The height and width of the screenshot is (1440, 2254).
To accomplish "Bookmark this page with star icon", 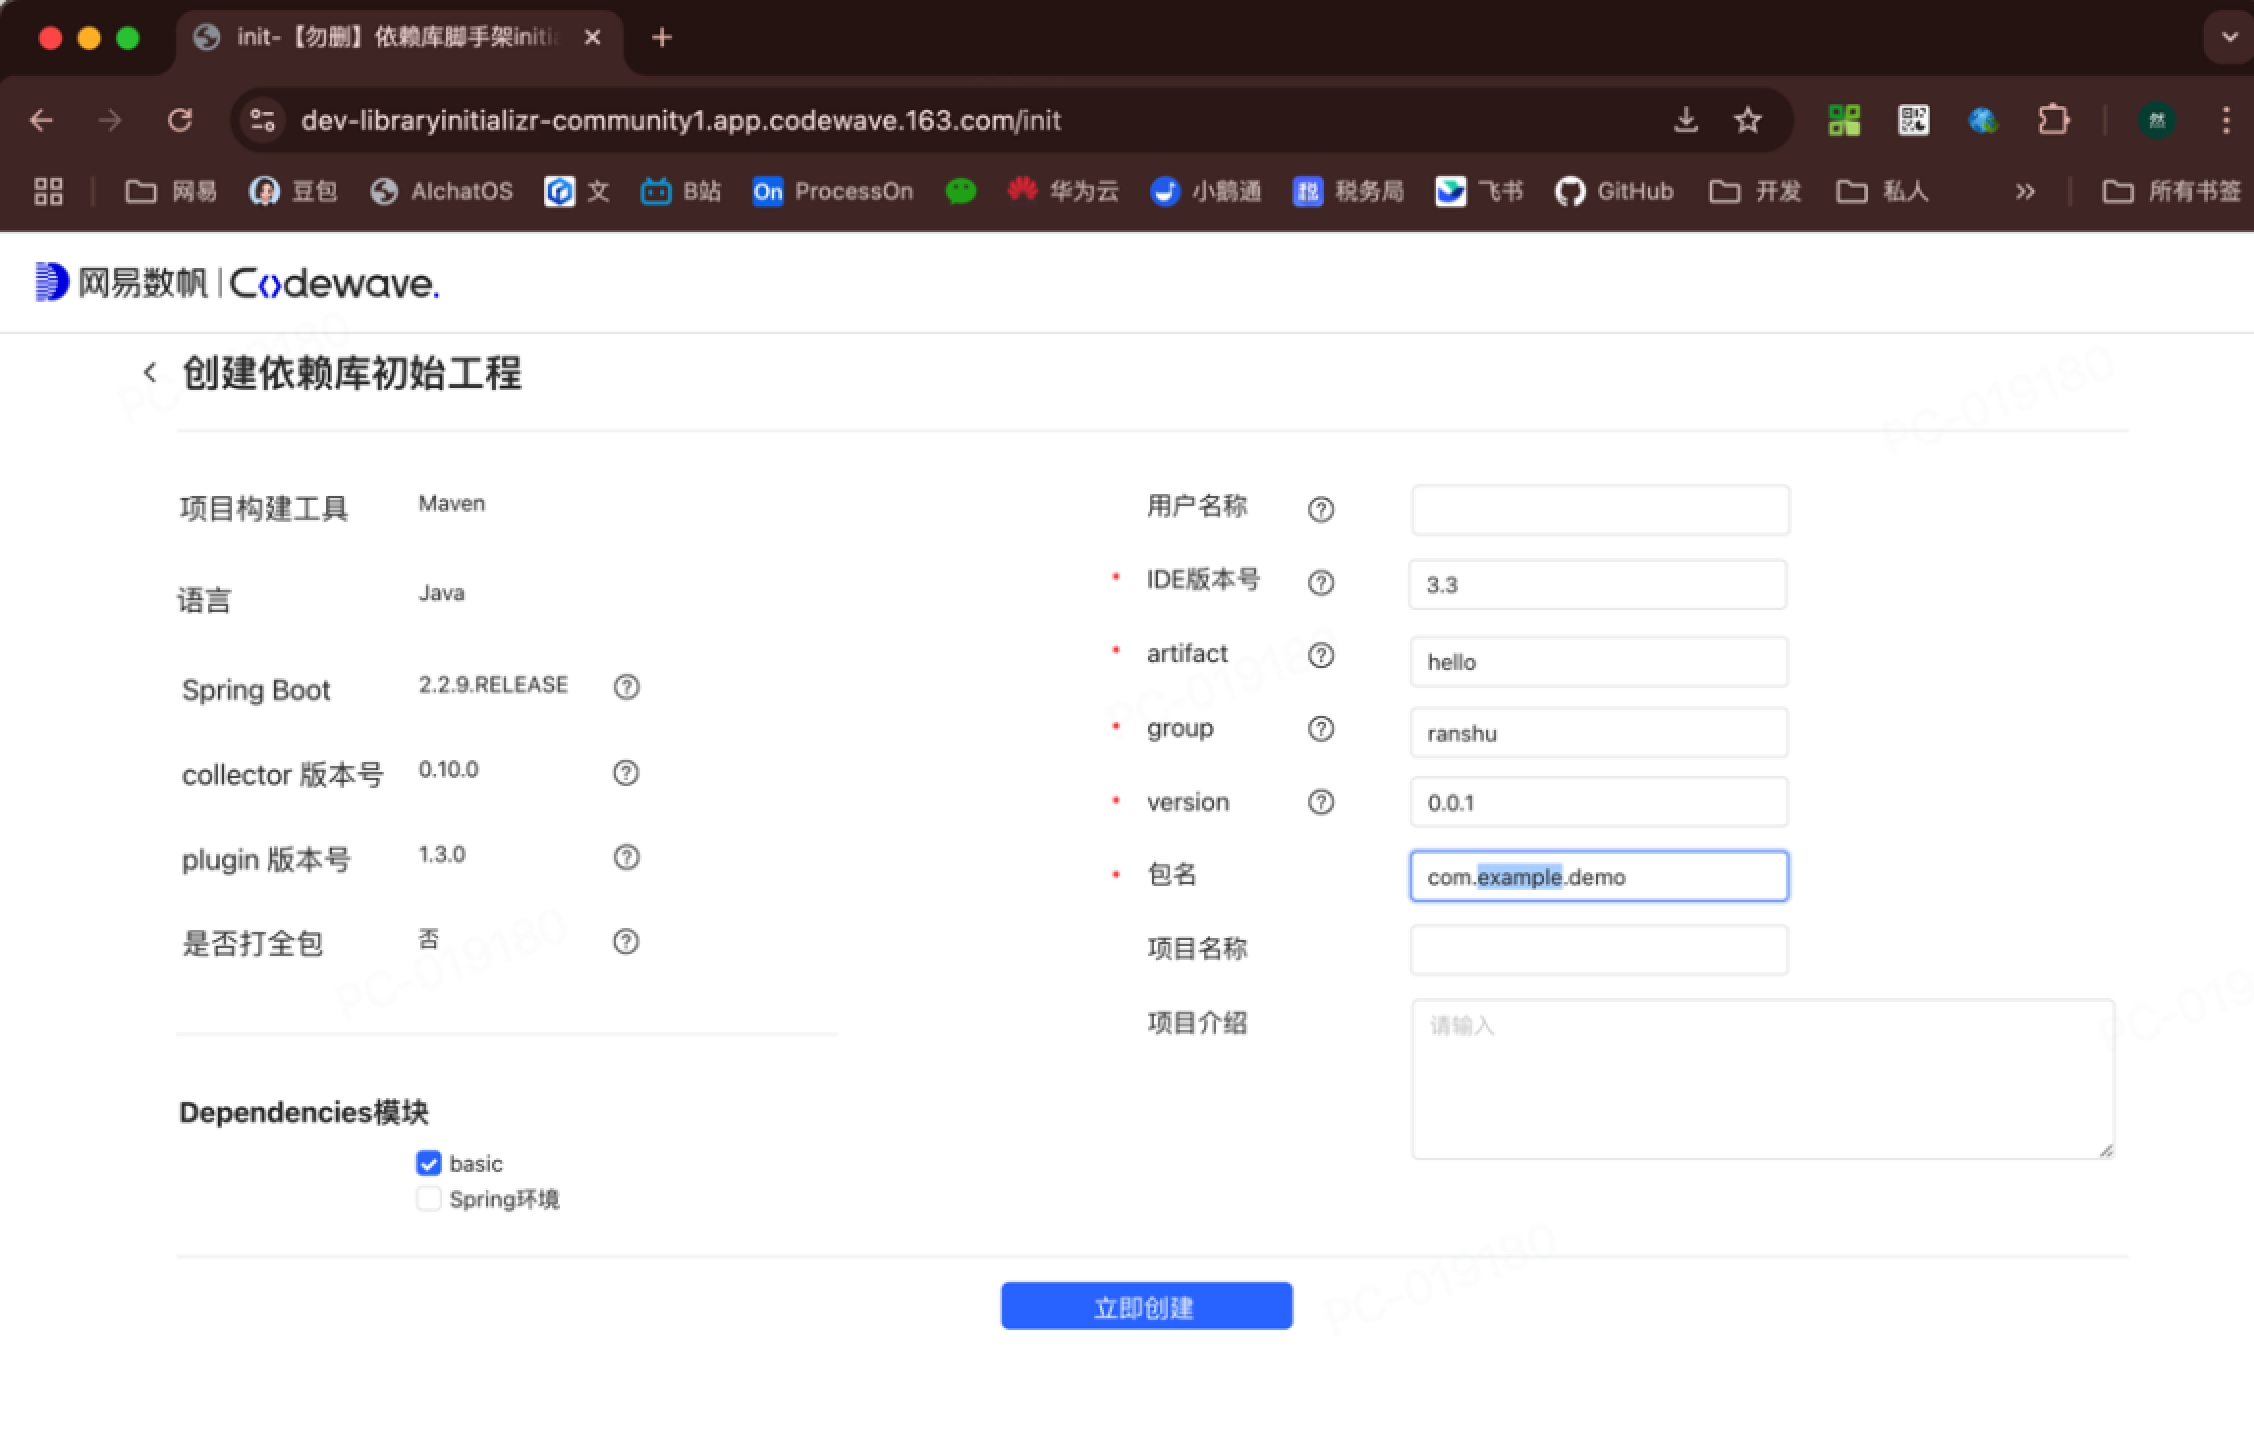I will pyautogui.click(x=1747, y=121).
